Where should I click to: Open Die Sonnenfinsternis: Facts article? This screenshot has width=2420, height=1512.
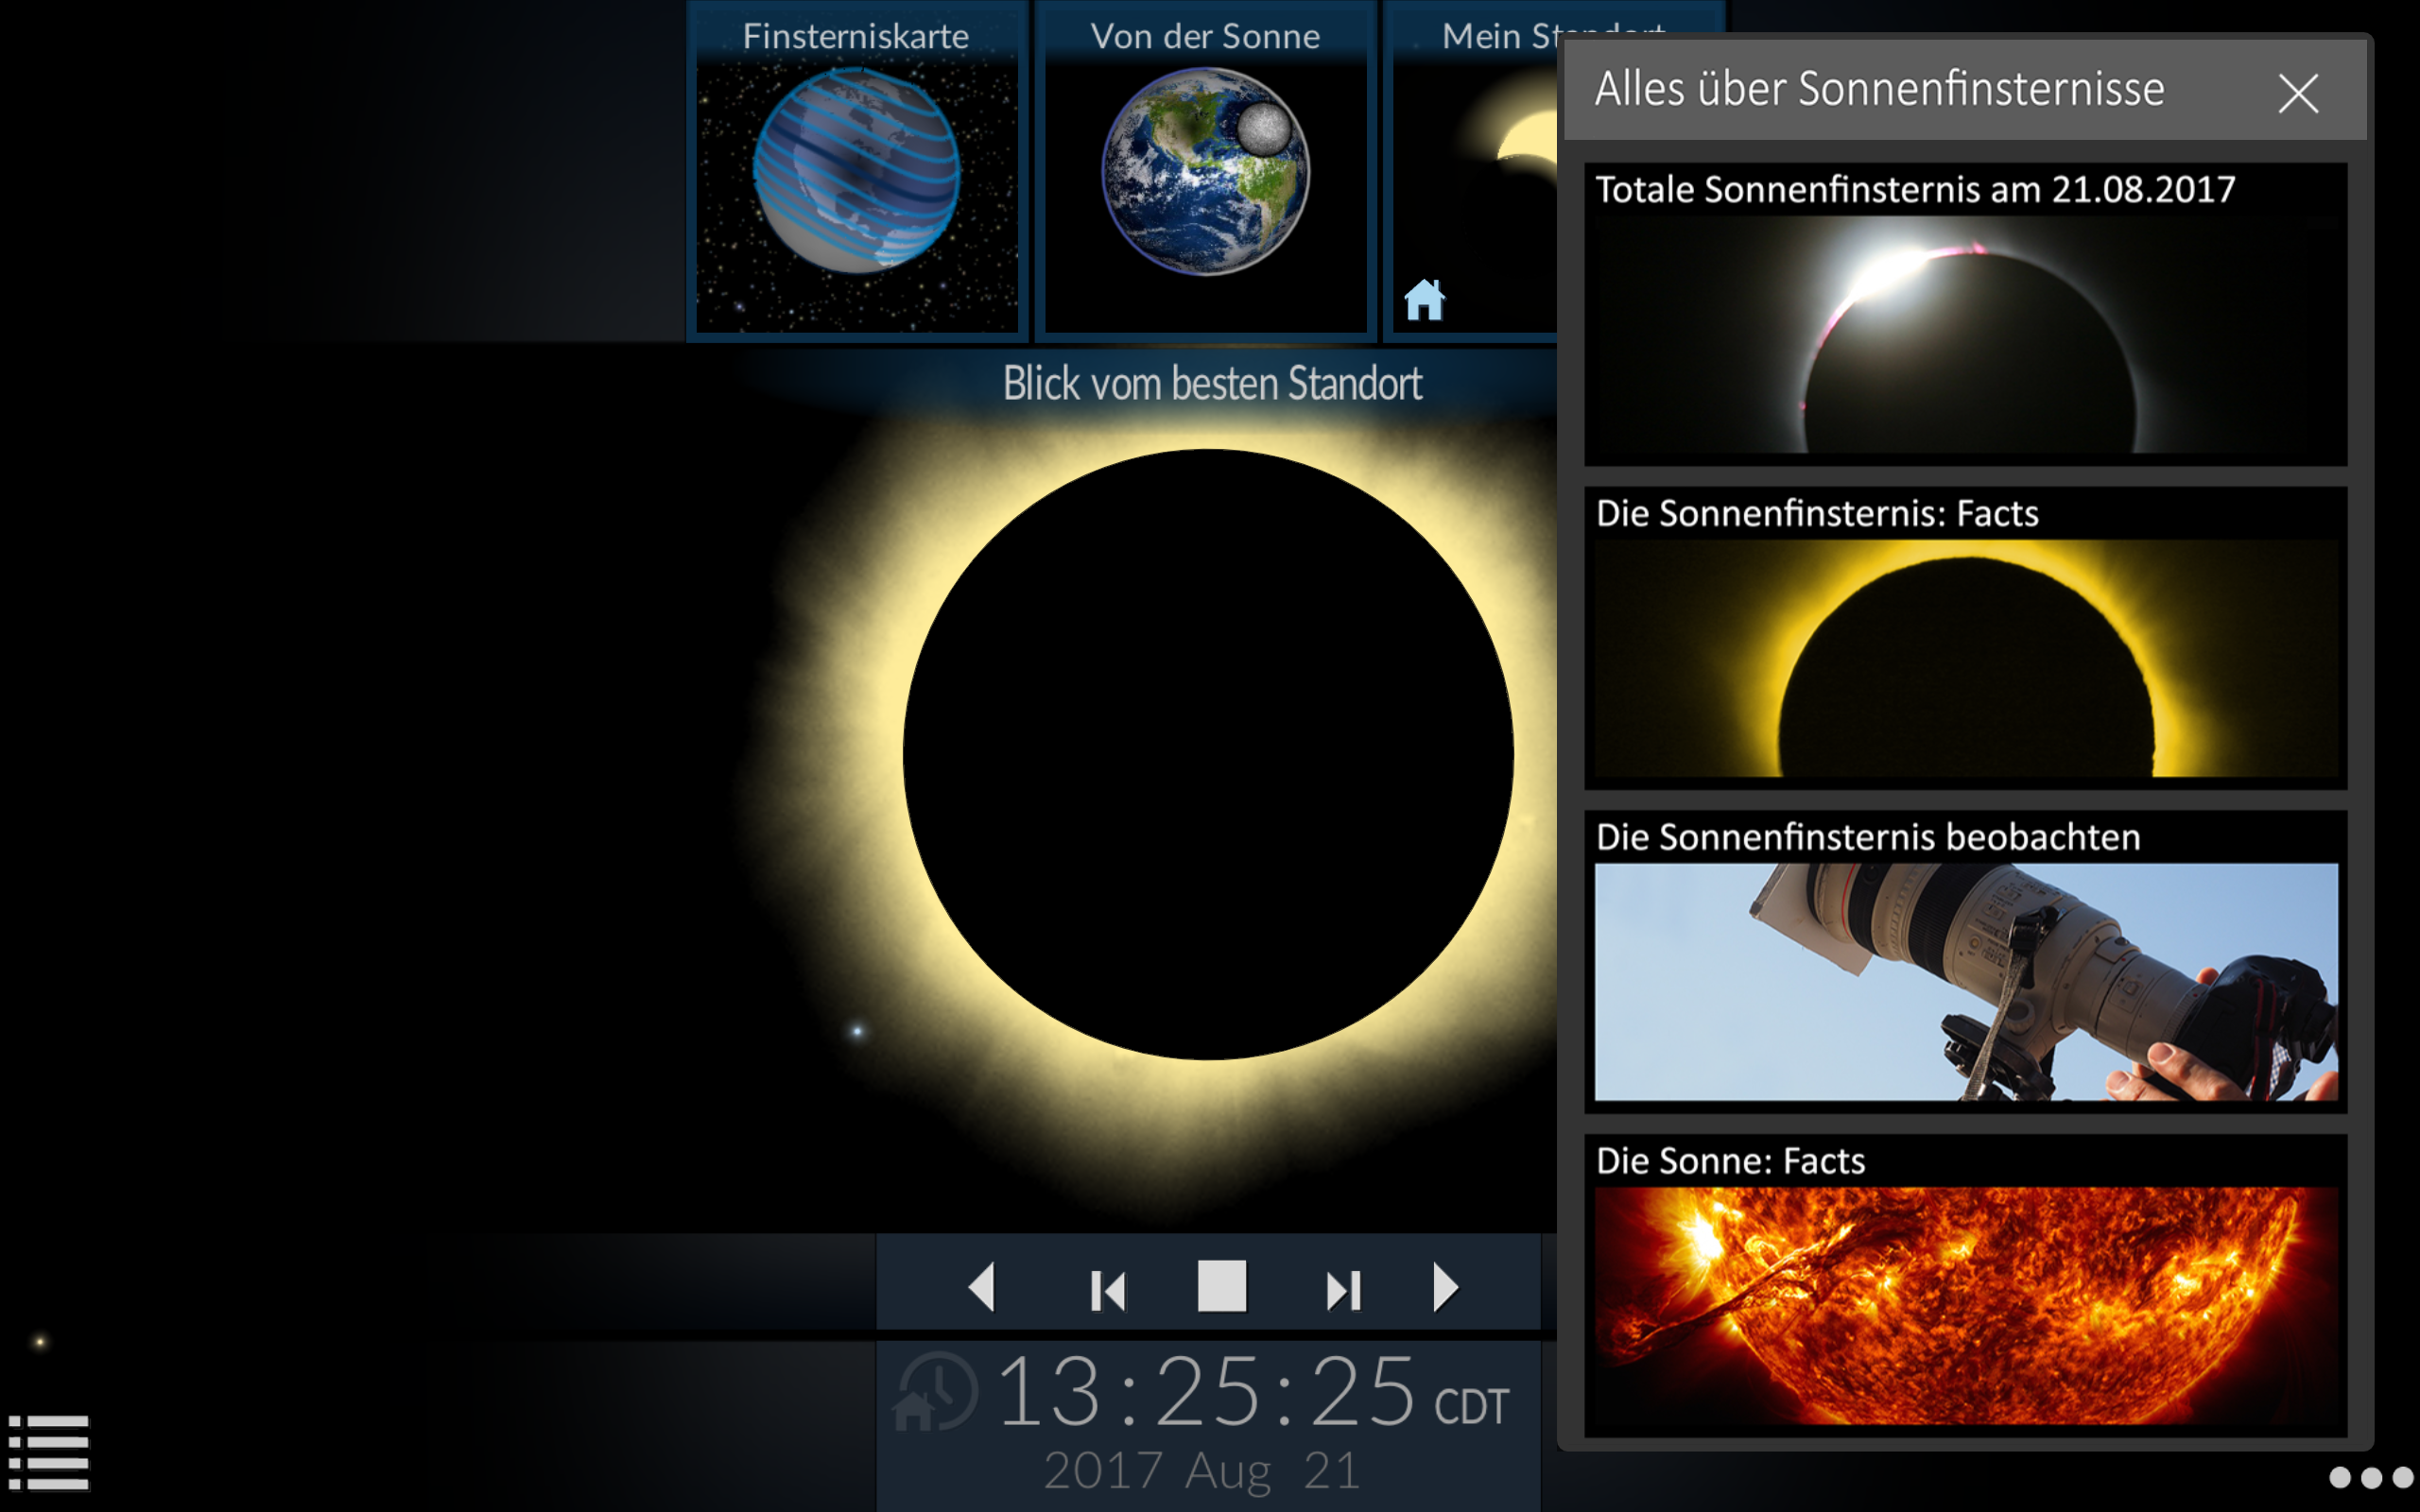1965,638
